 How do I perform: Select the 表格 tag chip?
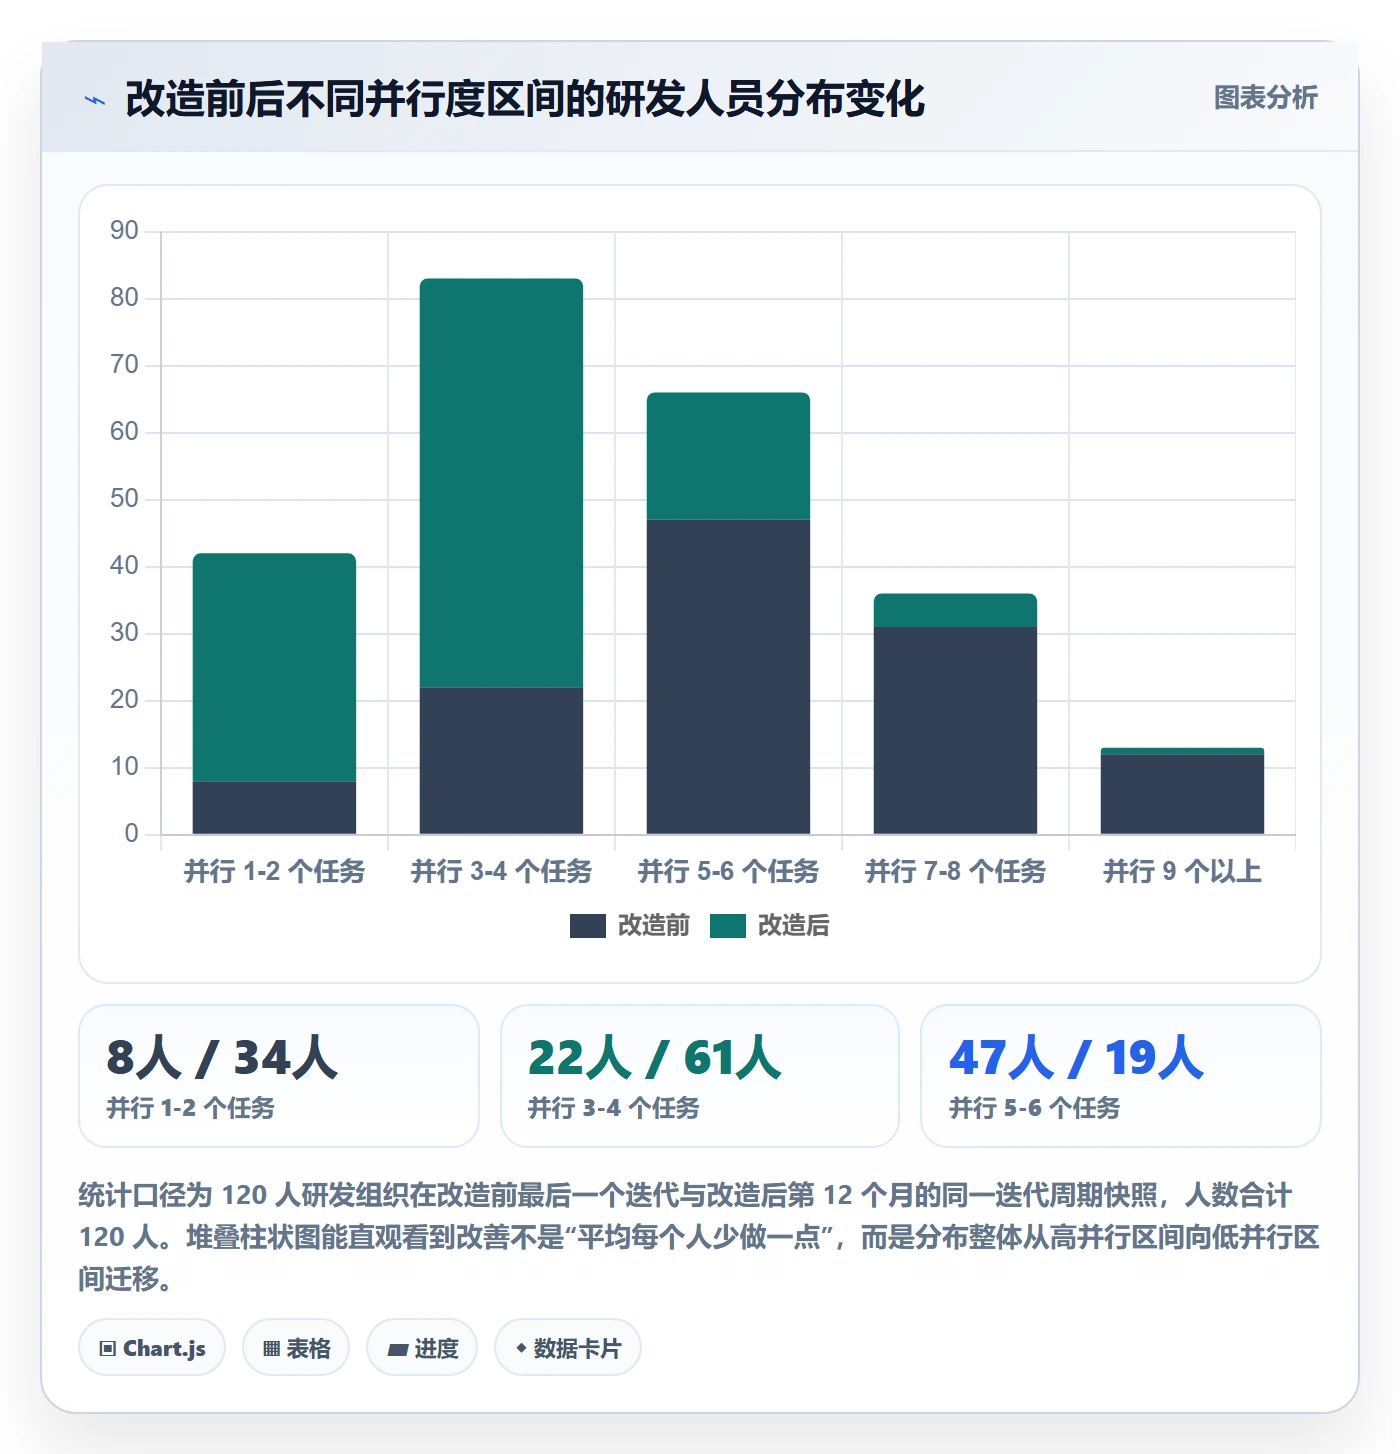pyautogui.click(x=296, y=1348)
